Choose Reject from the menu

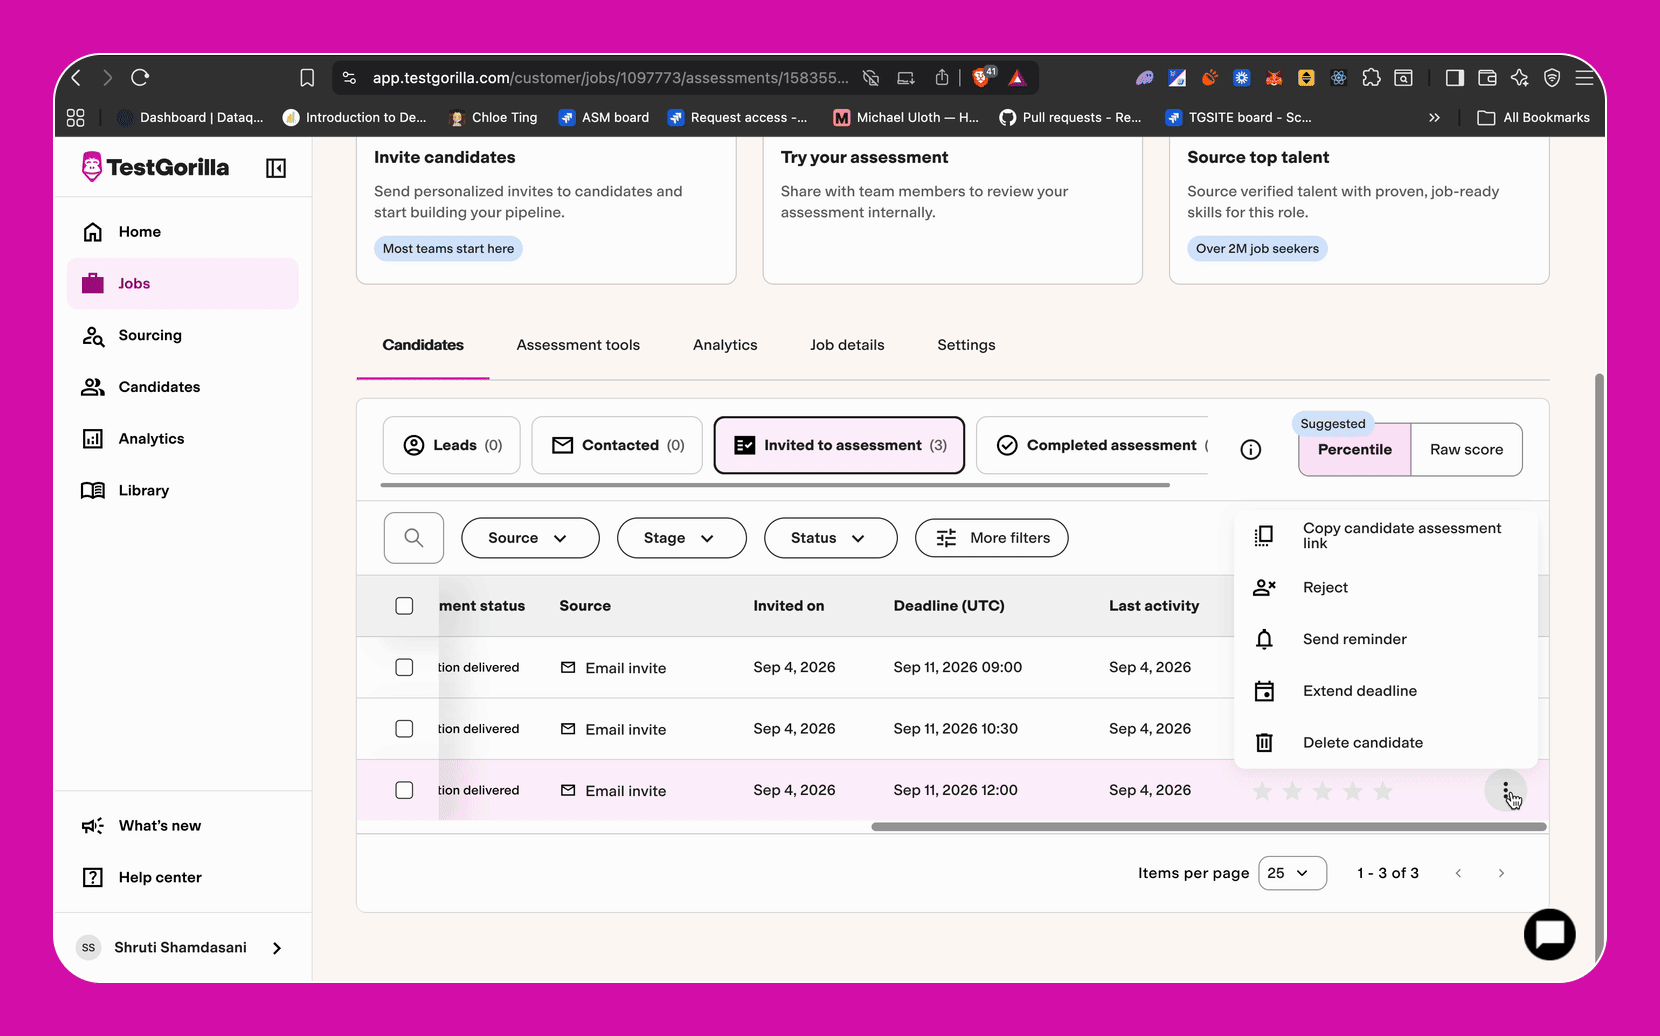click(x=1385, y=588)
